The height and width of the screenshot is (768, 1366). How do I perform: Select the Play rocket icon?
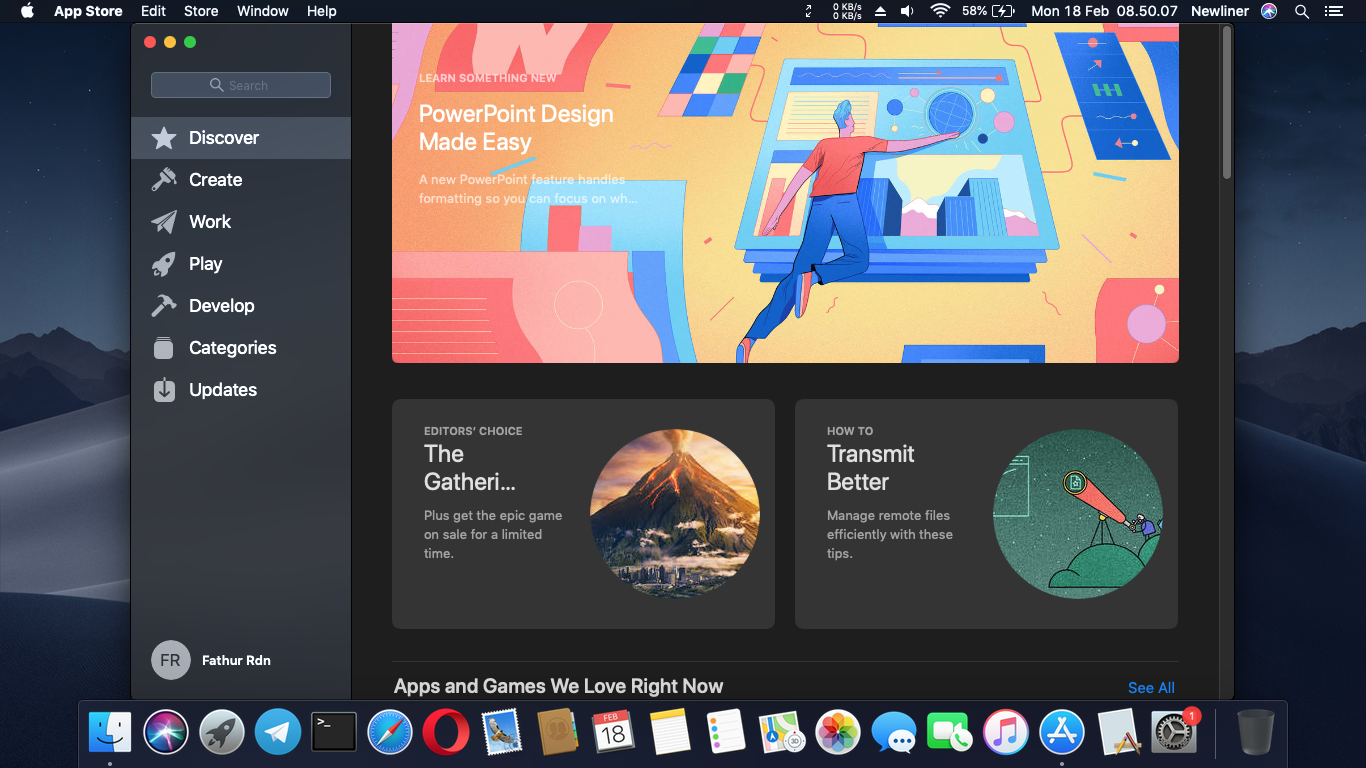pos(164,264)
